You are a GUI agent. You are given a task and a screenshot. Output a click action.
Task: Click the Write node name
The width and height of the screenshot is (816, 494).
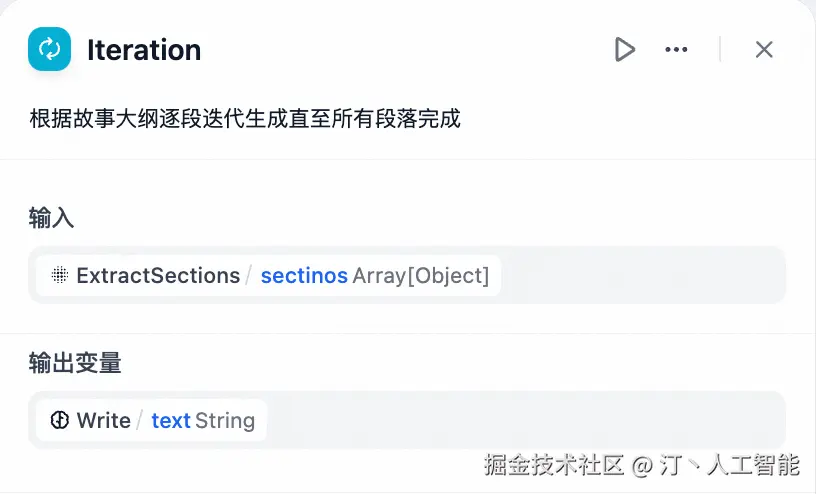104,420
